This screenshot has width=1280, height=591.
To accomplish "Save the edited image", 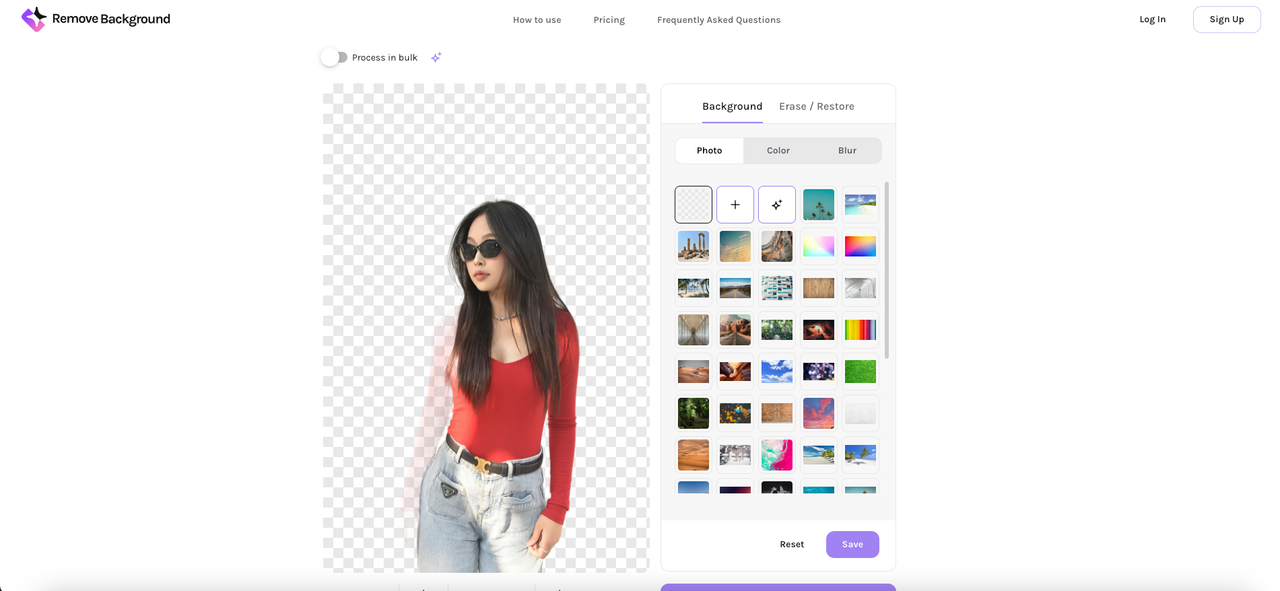I will pos(853,544).
